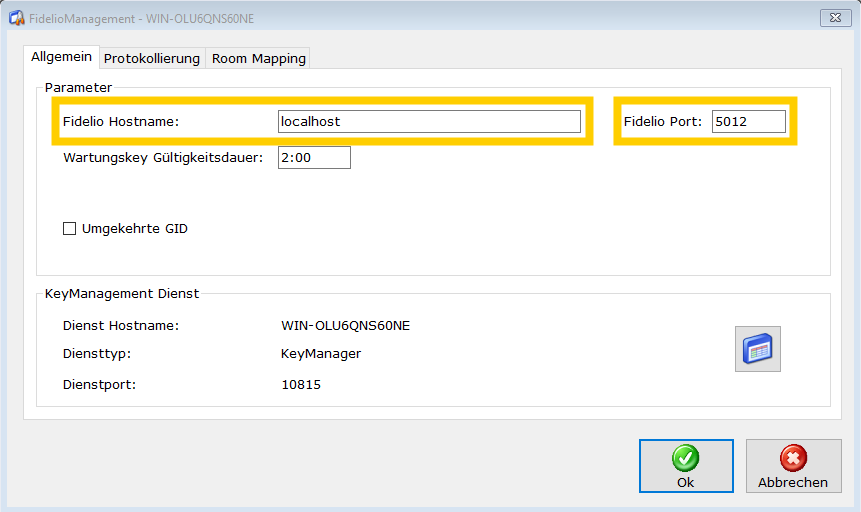This screenshot has height=512, width=861.
Task: Select the Wartungskey Gültigkeitsdauer time field
Action: (x=314, y=157)
